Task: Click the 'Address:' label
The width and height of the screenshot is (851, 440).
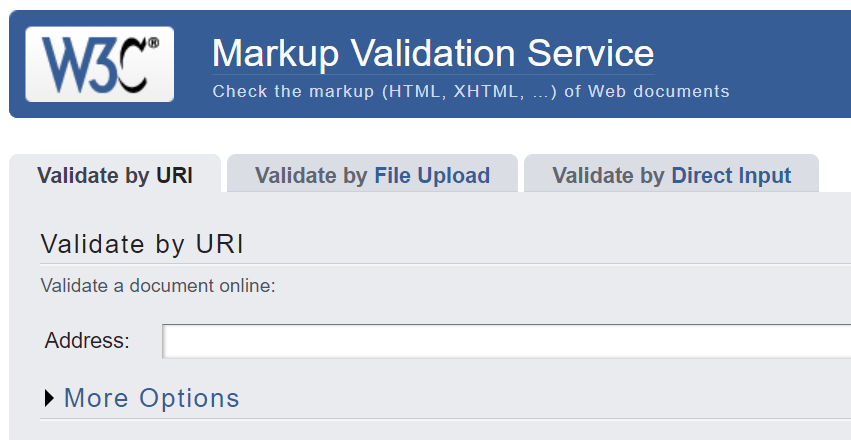Action: point(87,341)
